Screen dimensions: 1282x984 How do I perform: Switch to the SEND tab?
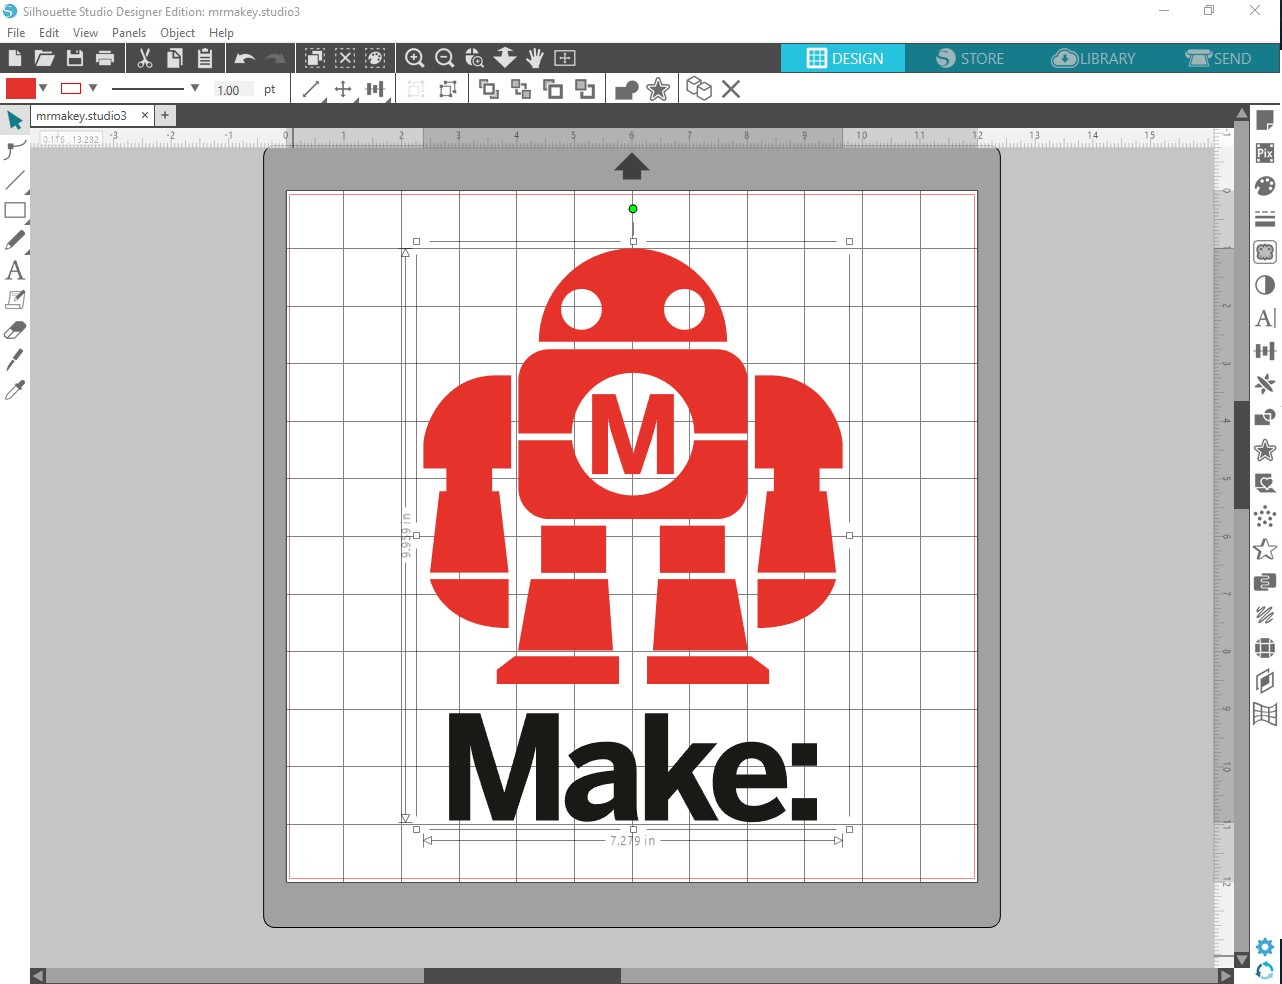1218,58
